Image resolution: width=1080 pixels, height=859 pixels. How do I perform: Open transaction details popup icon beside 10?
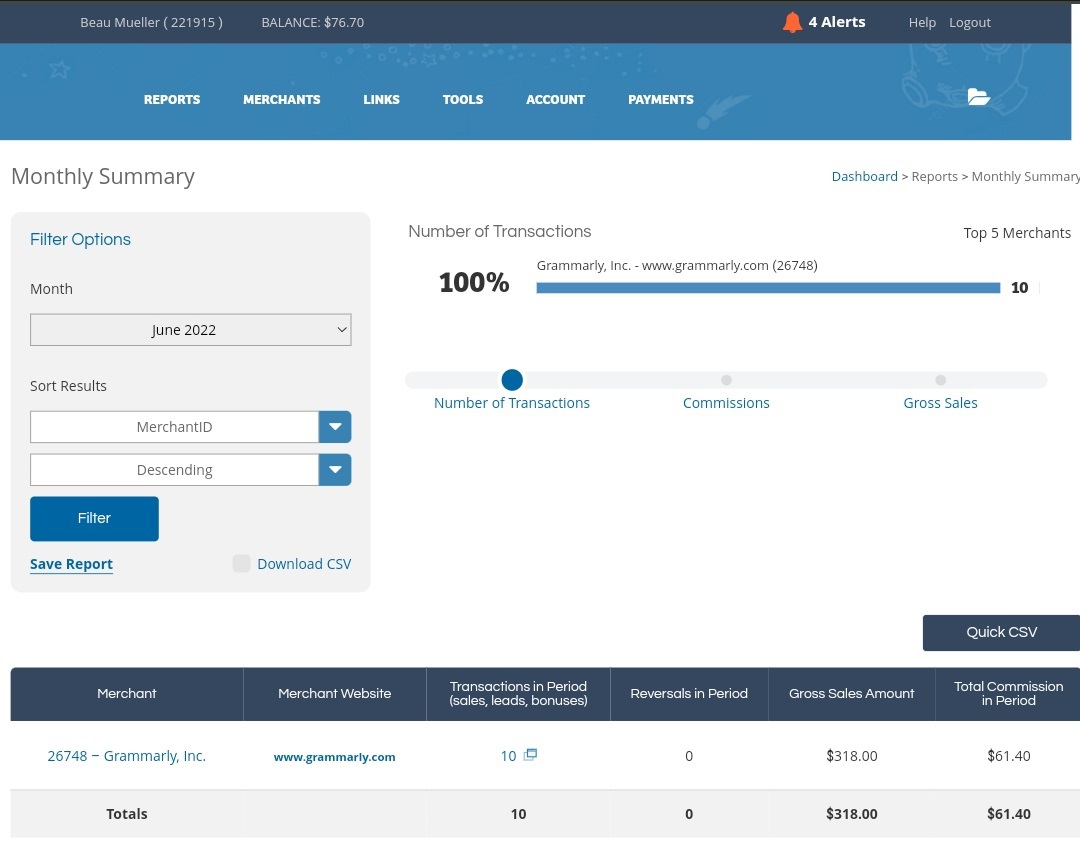click(530, 755)
